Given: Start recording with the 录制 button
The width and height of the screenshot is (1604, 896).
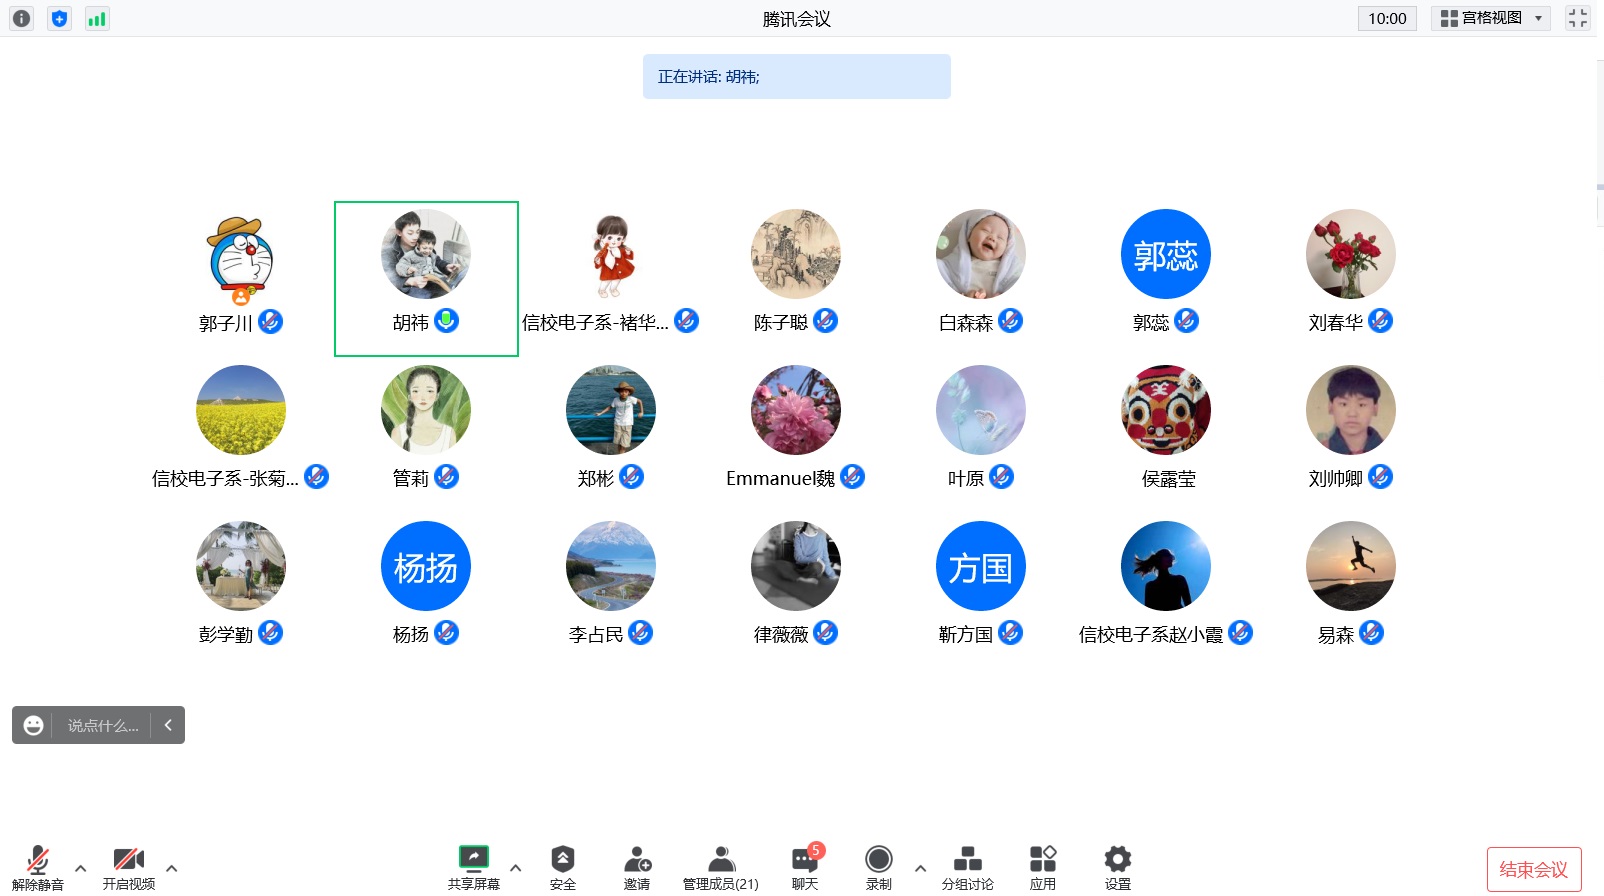Looking at the screenshot, I should click(878, 866).
